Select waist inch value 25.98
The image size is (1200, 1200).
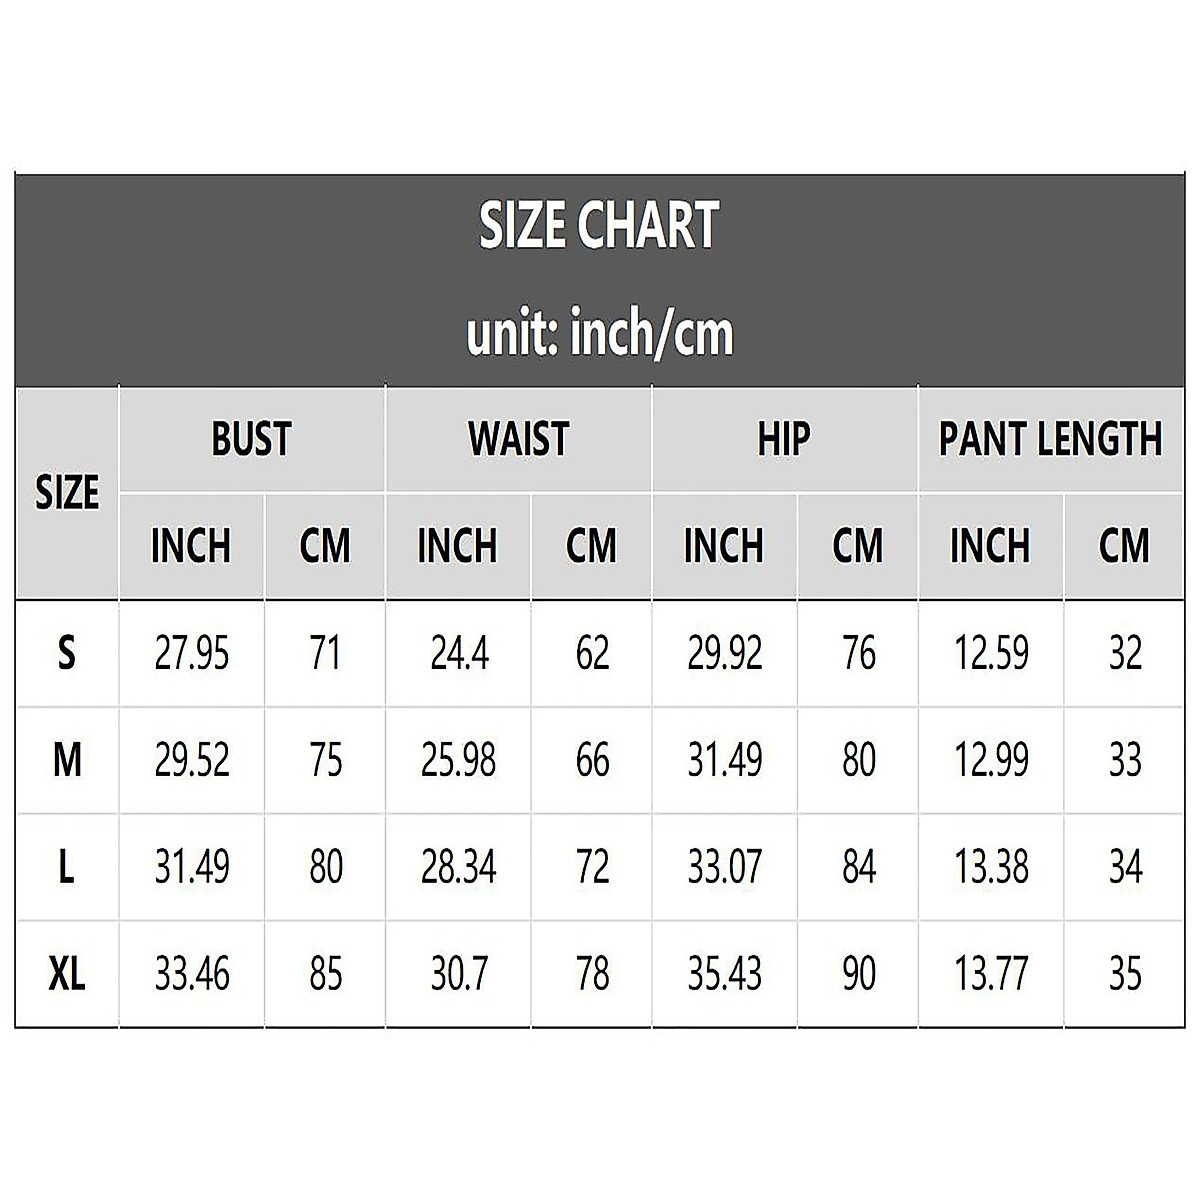(458, 760)
